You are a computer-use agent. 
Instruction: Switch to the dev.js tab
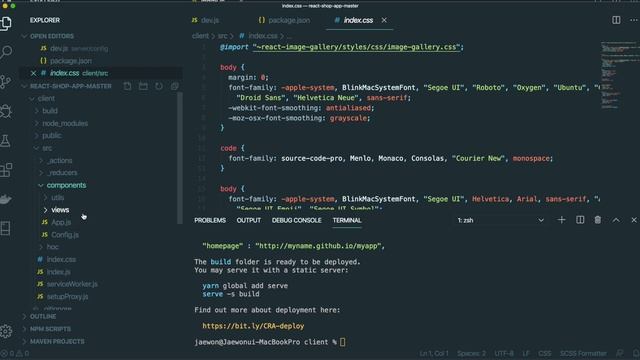click(206, 20)
